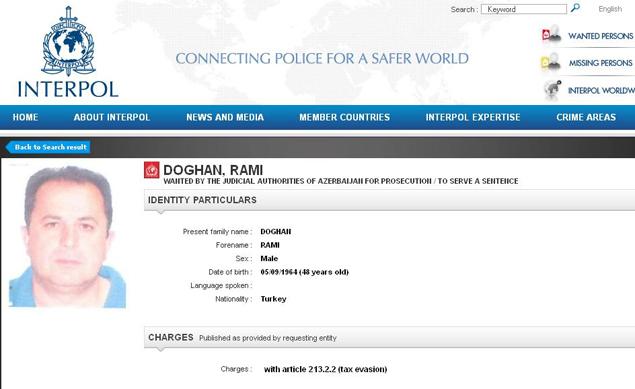Screen dimensions: 635x389
Task: Open the INTERPOL WORLDWIDE link
Action: coord(601,91)
